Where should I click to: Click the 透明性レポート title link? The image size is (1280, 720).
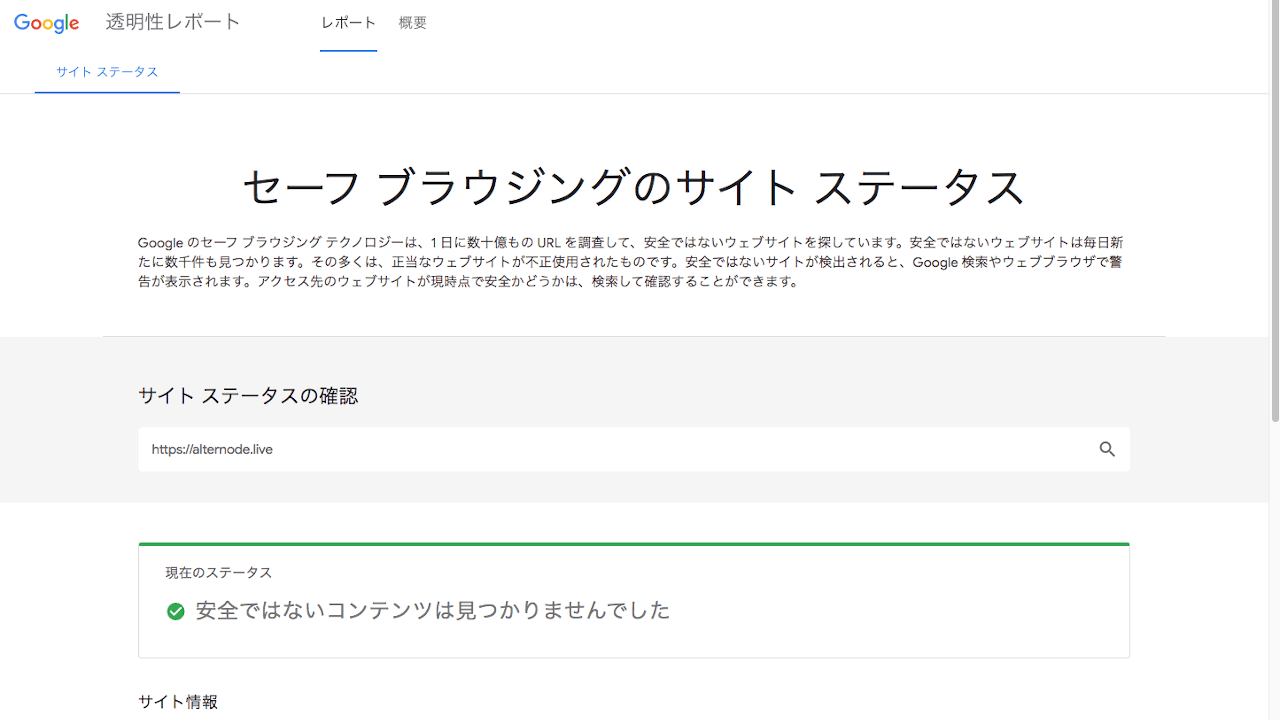[173, 23]
